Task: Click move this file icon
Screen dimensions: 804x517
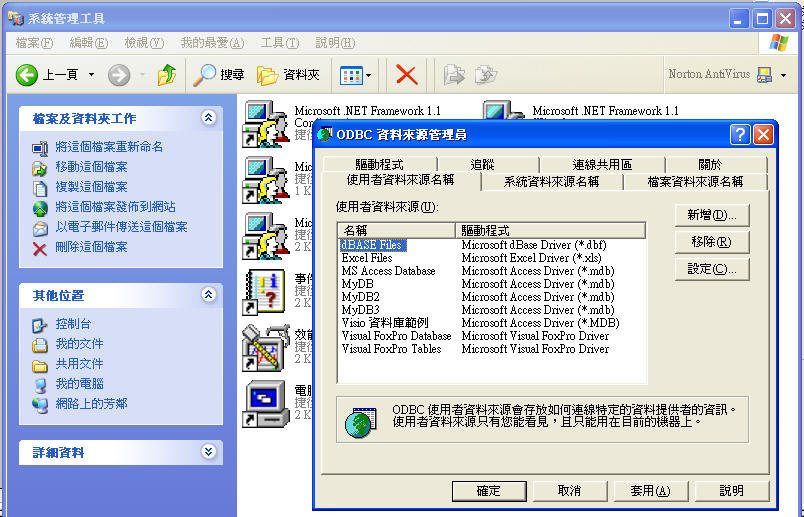Action: pos(39,168)
